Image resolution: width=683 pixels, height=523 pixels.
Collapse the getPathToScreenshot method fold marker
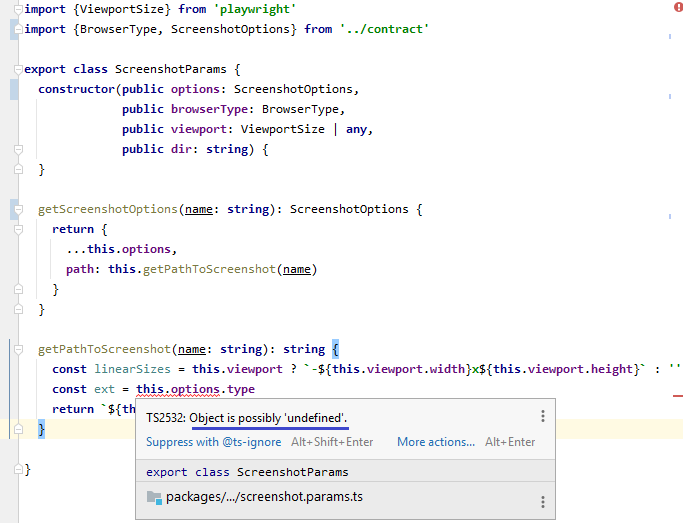click(18, 350)
